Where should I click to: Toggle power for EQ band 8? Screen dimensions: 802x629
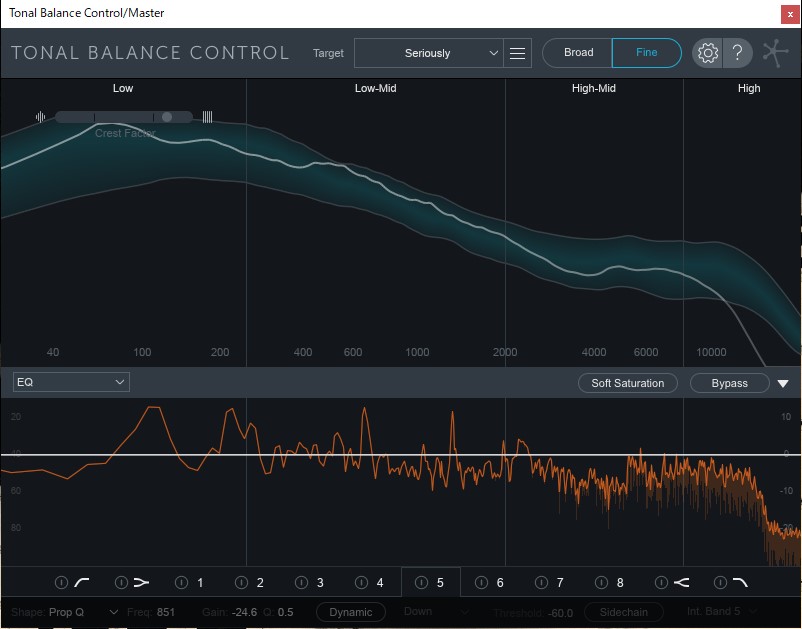click(602, 582)
